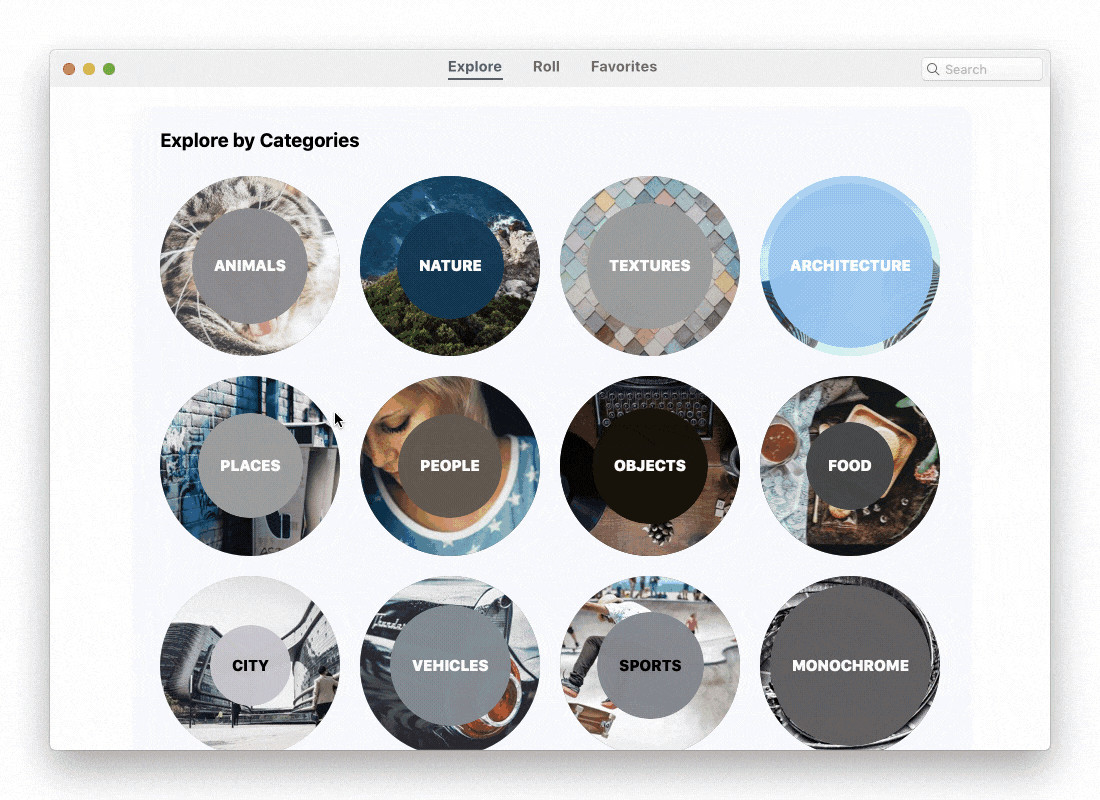Select the Vehicles category
This screenshot has height=800, width=1100.
[450, 663]
